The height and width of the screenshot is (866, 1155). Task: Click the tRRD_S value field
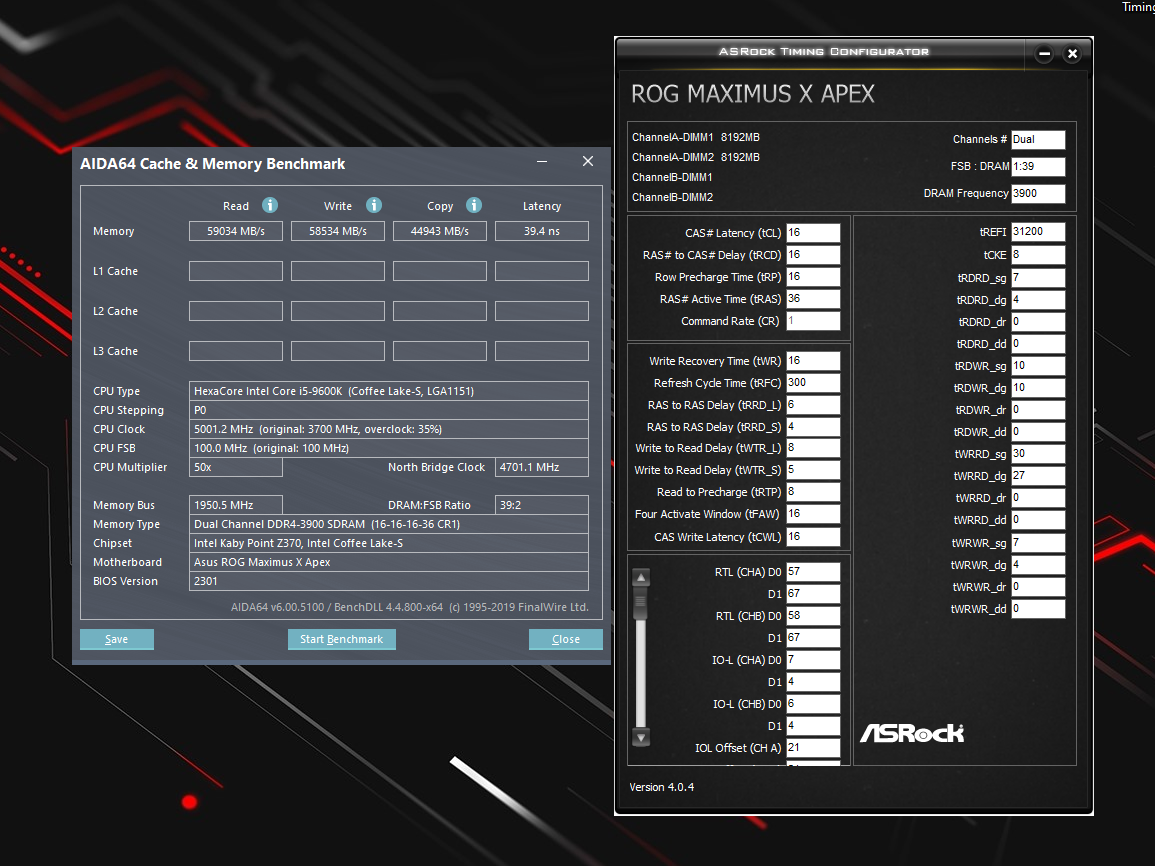coord(813,427)
